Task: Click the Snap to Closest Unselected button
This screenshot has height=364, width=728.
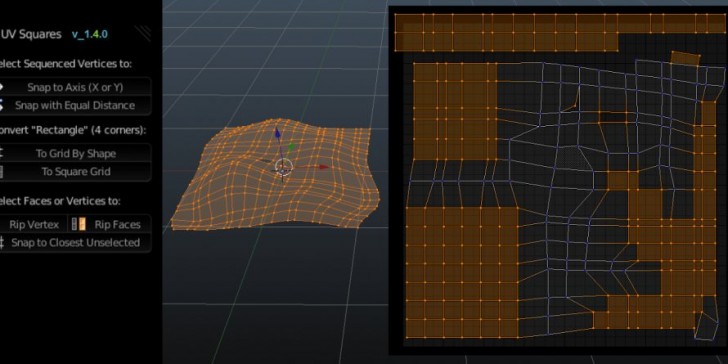Action: (75, 242)
